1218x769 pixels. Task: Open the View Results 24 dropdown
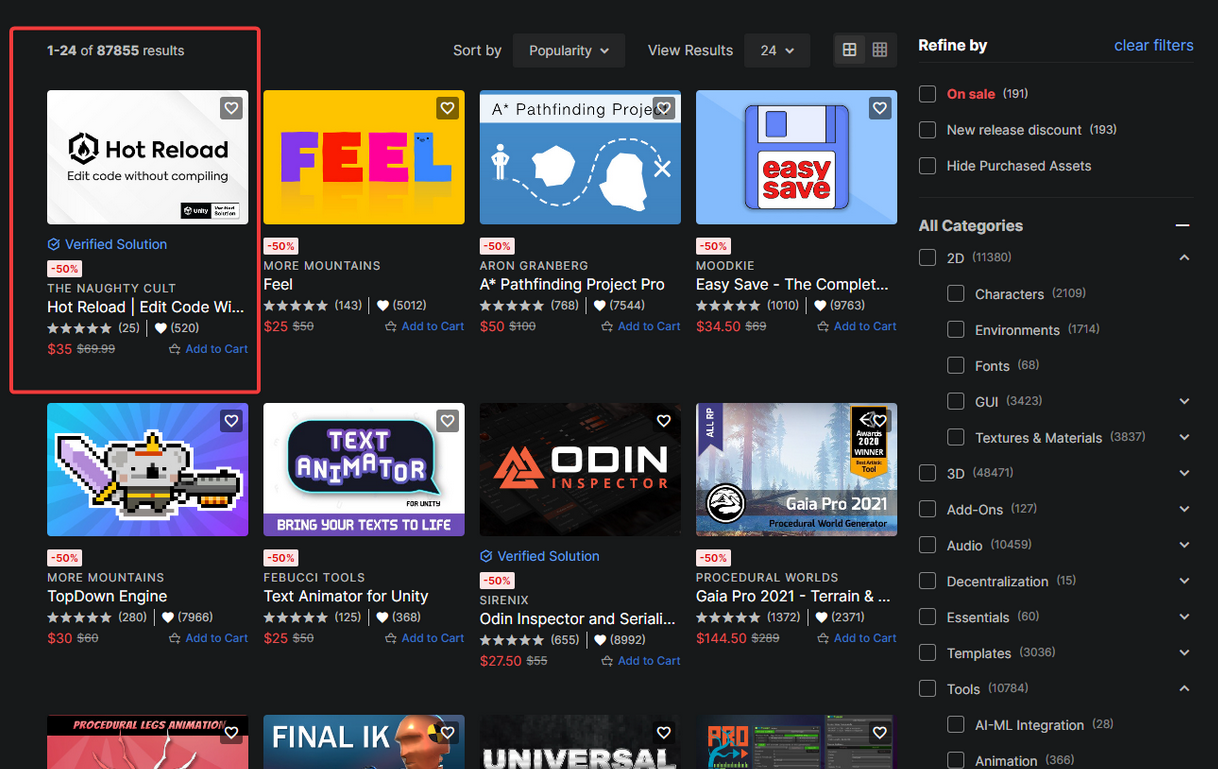click(x=777, y=50)
